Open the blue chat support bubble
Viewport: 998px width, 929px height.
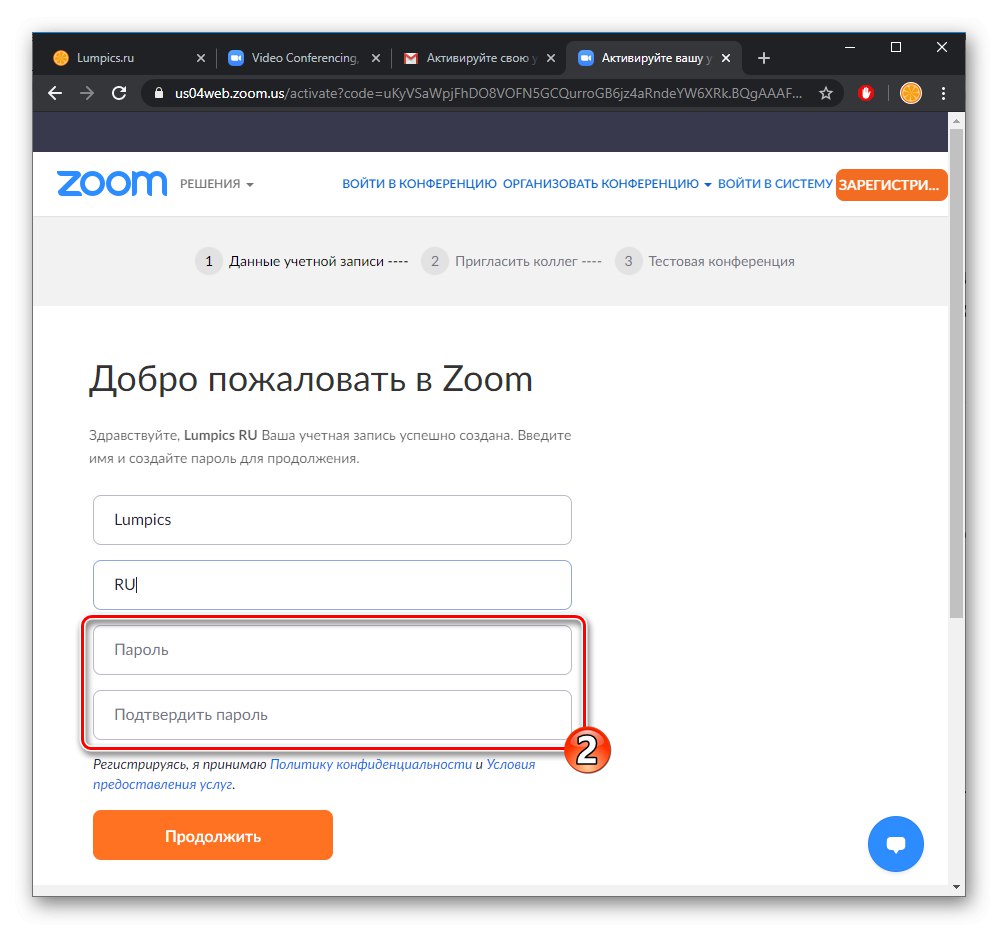click(x=895, y=844)
